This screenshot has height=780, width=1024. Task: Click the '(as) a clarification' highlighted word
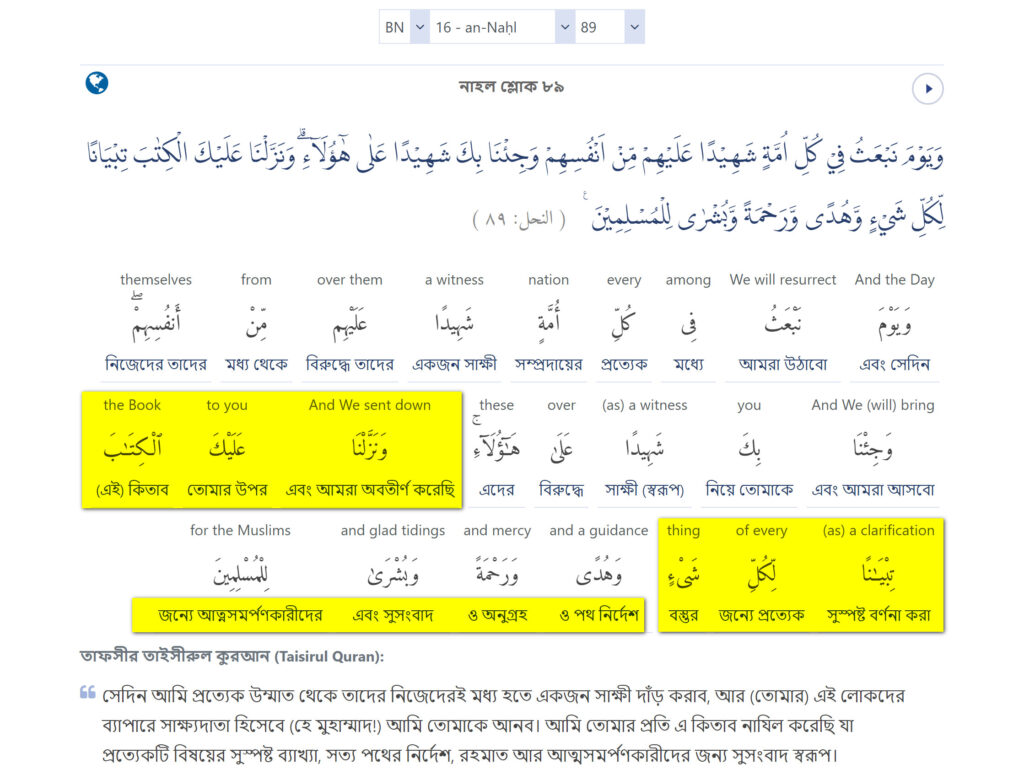[x=878, y=574]
